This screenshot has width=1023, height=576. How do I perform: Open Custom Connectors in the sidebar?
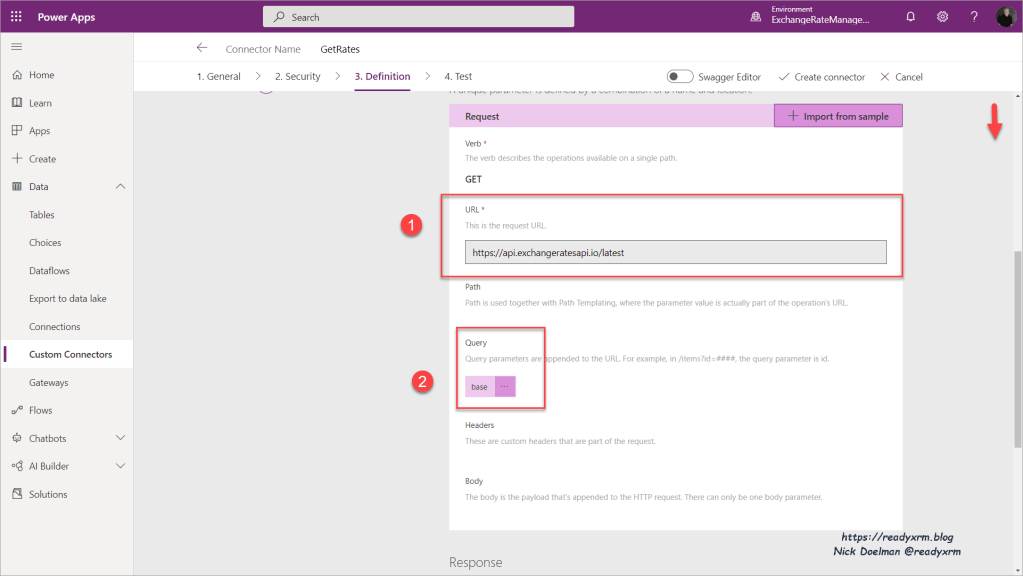pyautogui.click(x=70, y=354)
